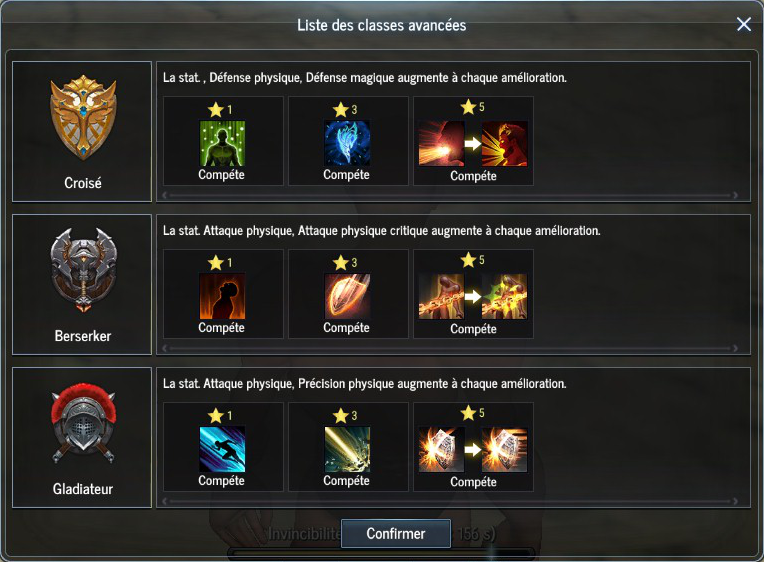This screenshot has height=562, width=764.
Task: Click Gladiateur 1-star blue running figure skill
Action: [222, 449]
